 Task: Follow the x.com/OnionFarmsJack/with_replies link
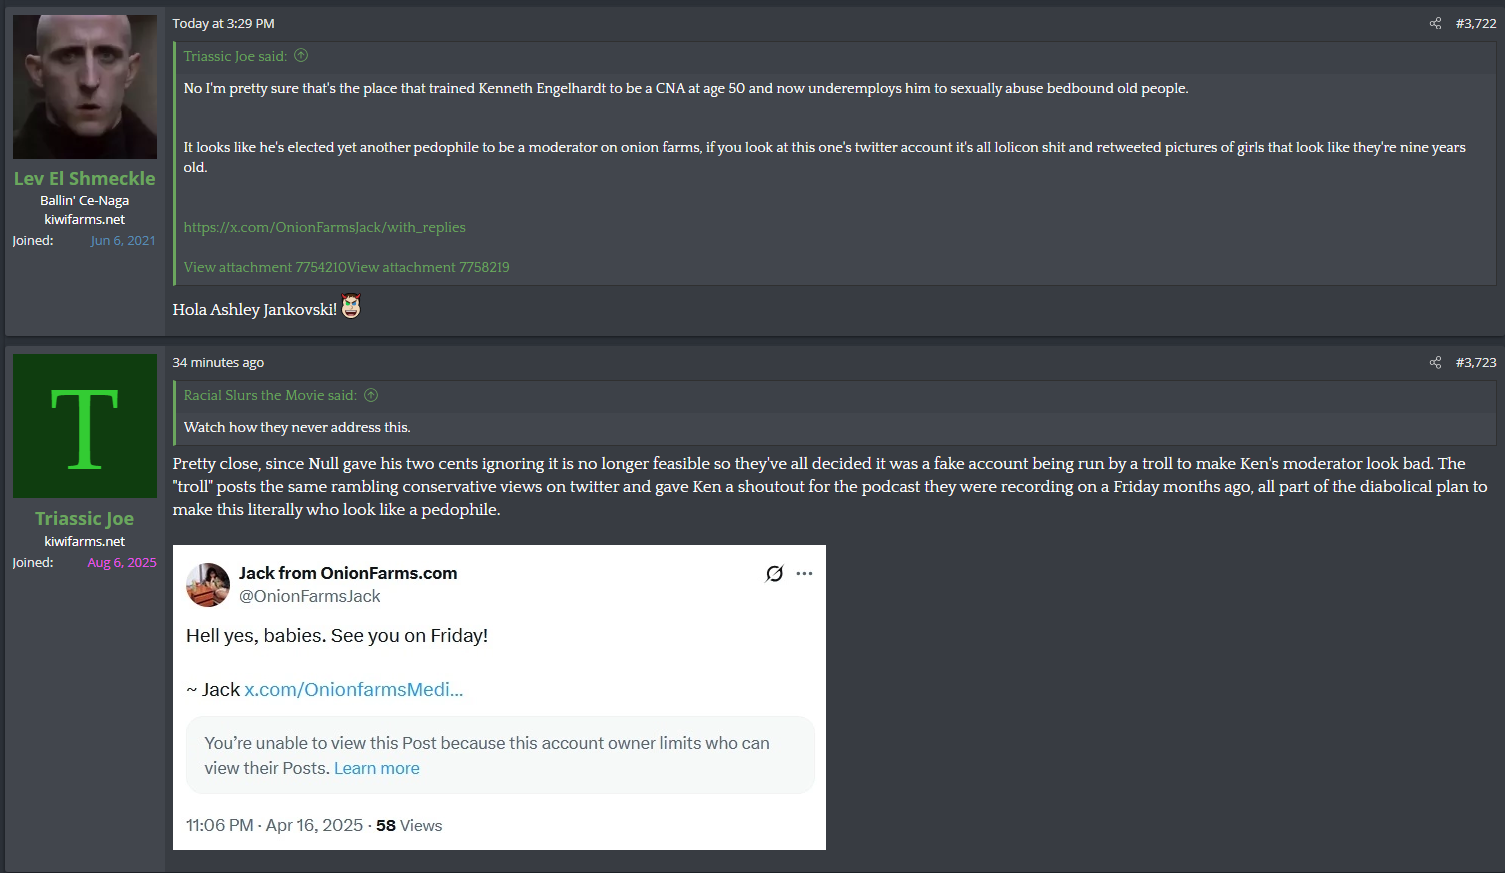[x=324, y=227]
